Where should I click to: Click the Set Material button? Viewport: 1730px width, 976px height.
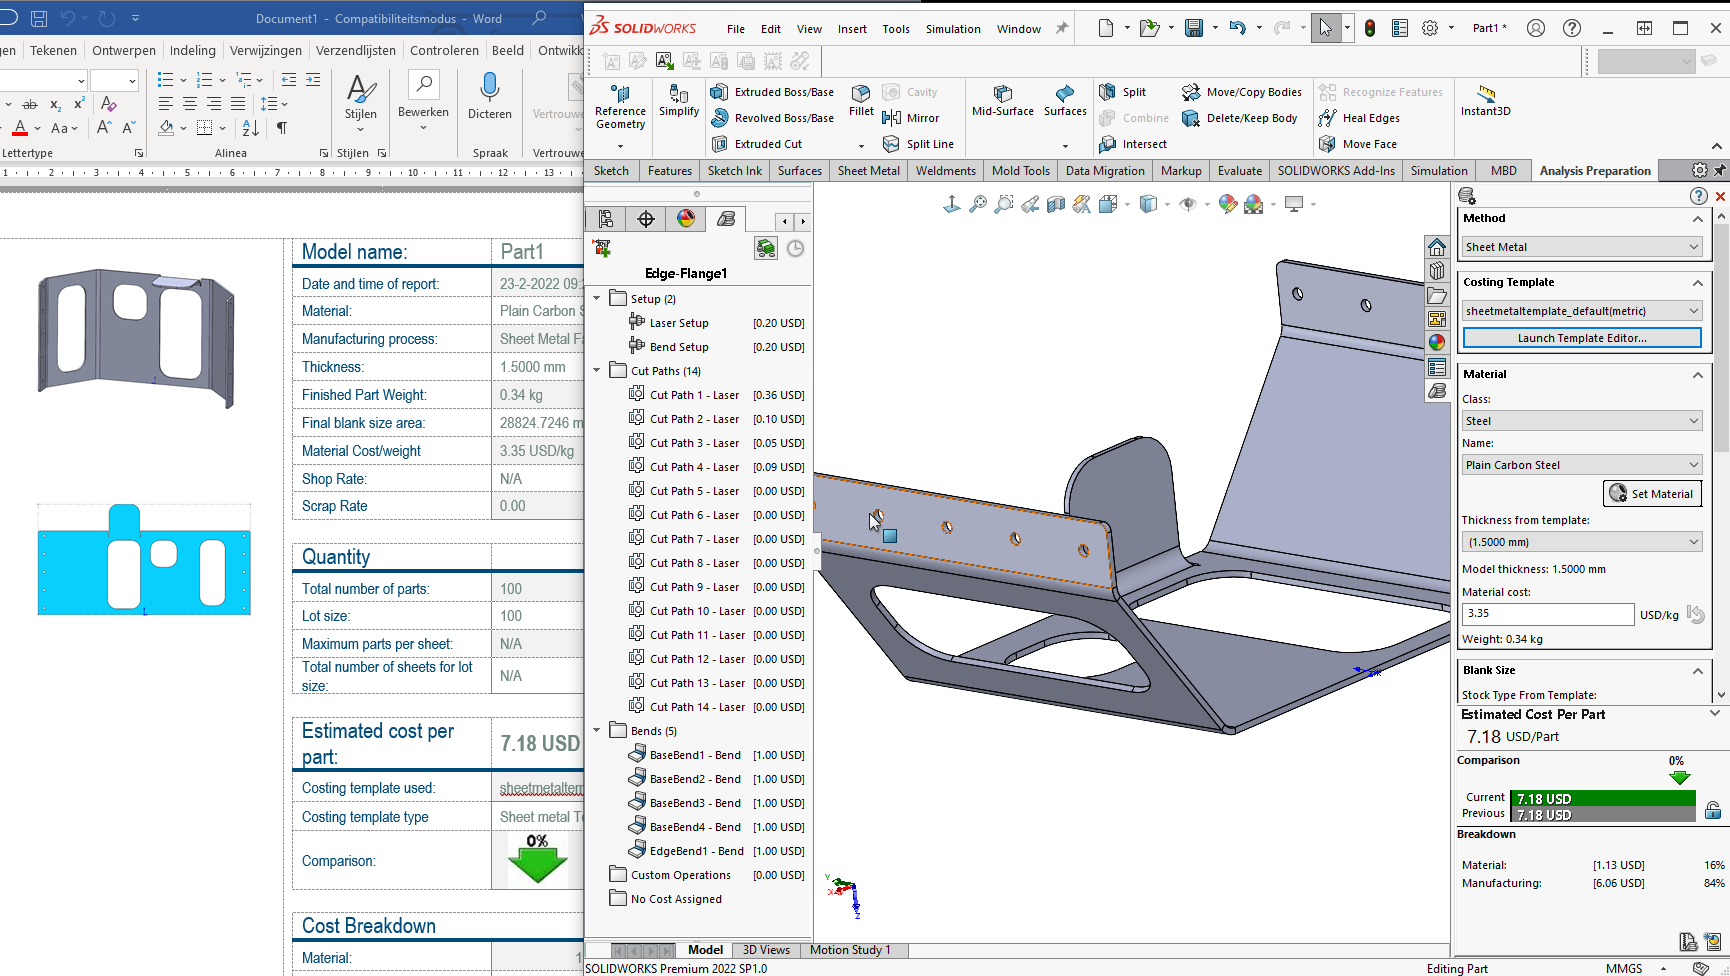[1653, 494]
